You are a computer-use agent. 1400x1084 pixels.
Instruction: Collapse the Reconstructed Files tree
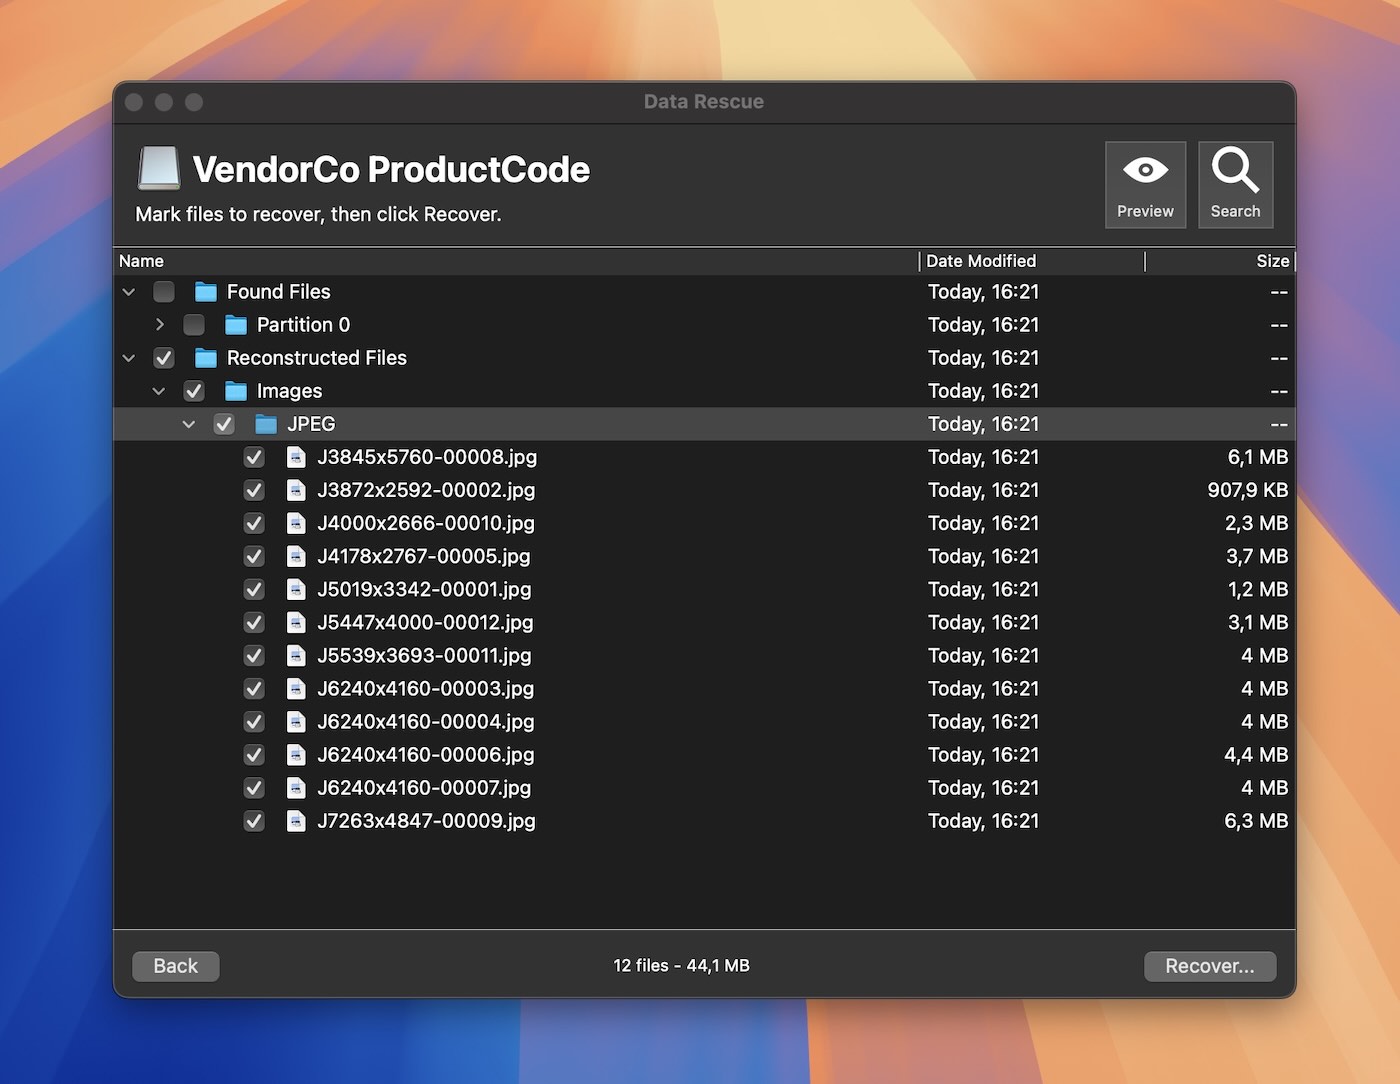tap(129, 358)
